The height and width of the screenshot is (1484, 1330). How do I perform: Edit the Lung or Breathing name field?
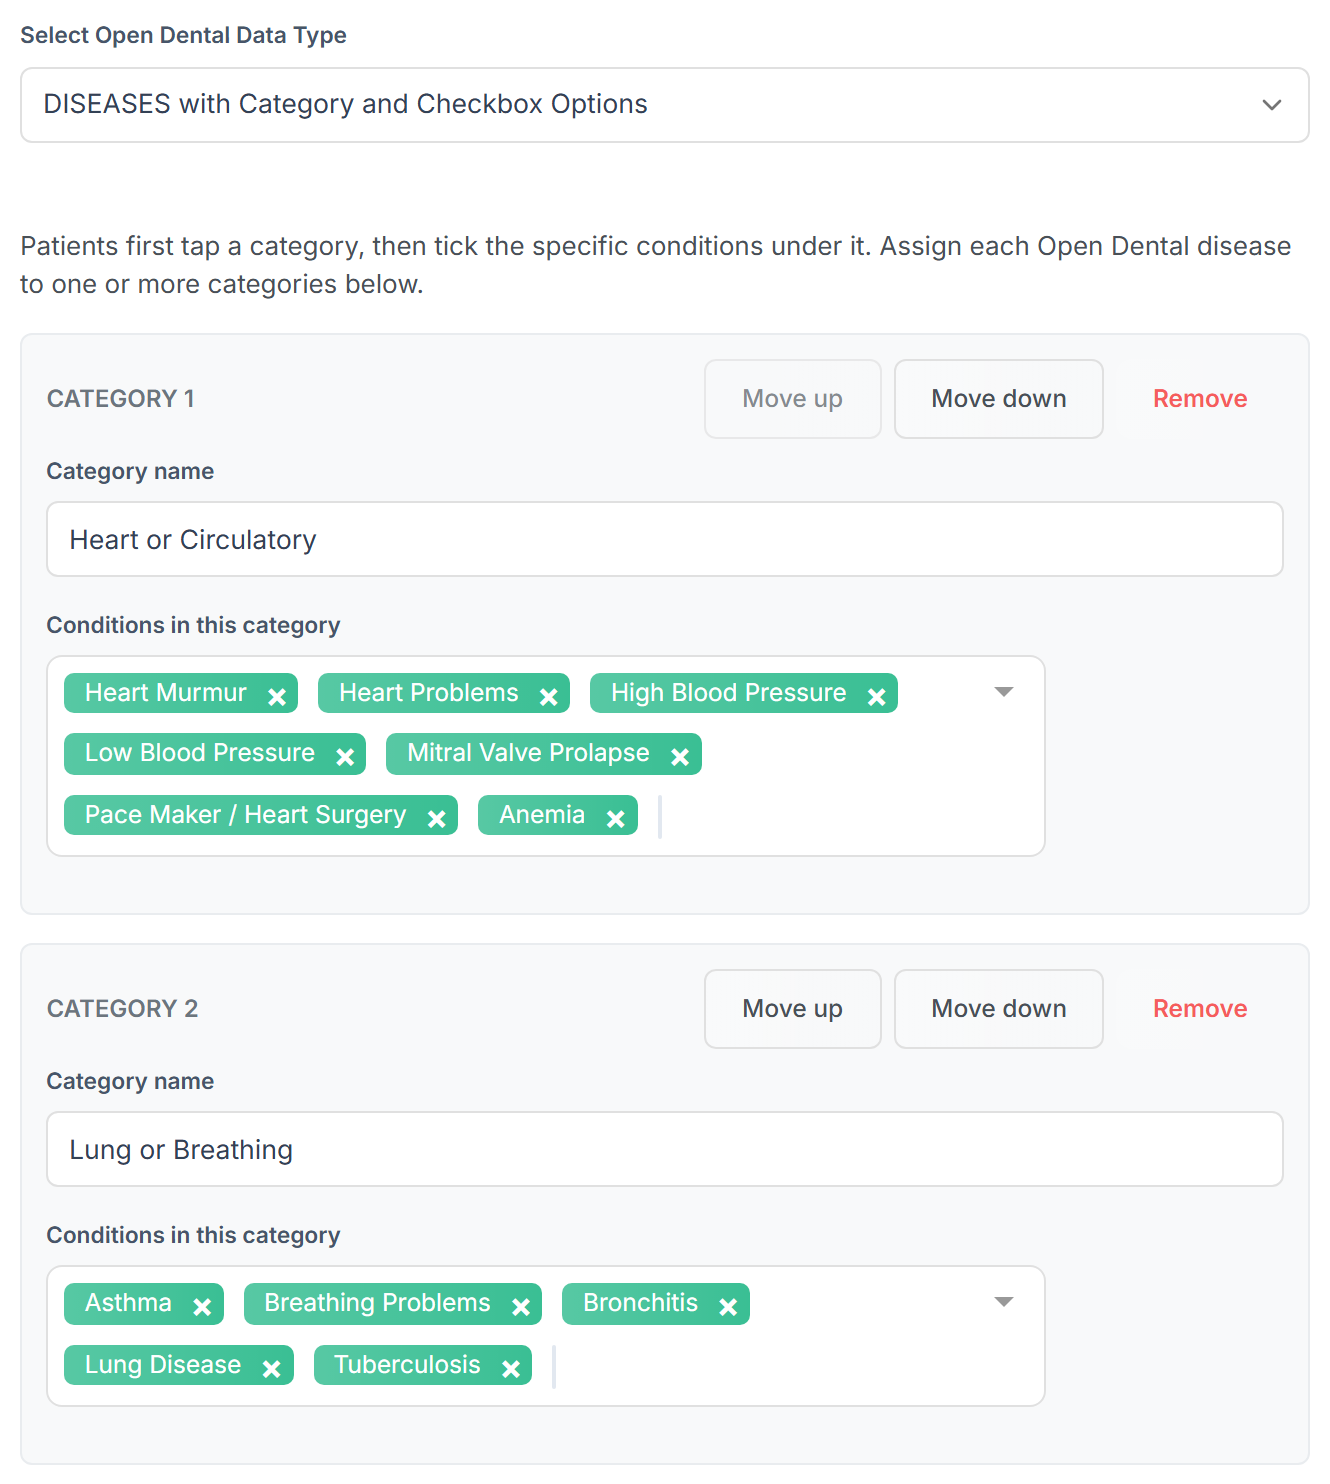[665, 1149]
